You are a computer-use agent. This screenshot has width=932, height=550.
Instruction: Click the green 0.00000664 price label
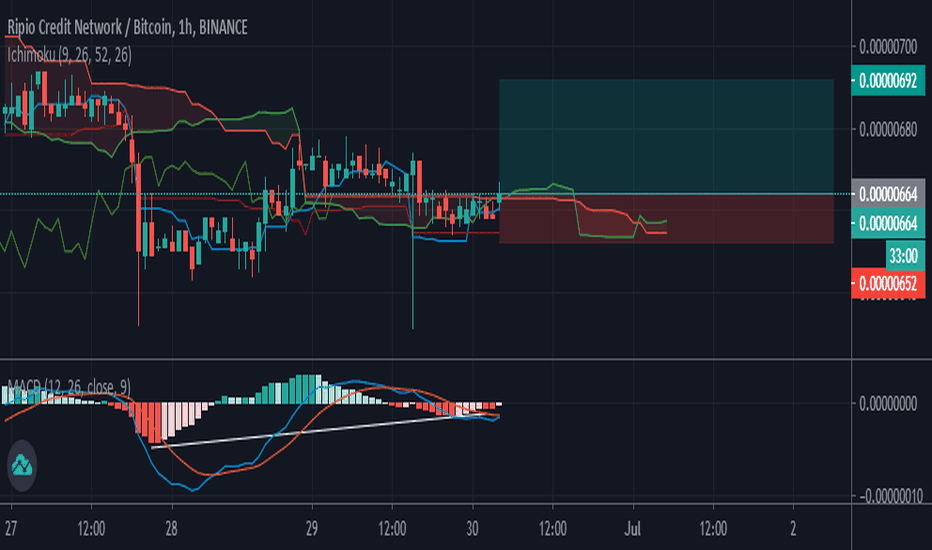point(888,224)
